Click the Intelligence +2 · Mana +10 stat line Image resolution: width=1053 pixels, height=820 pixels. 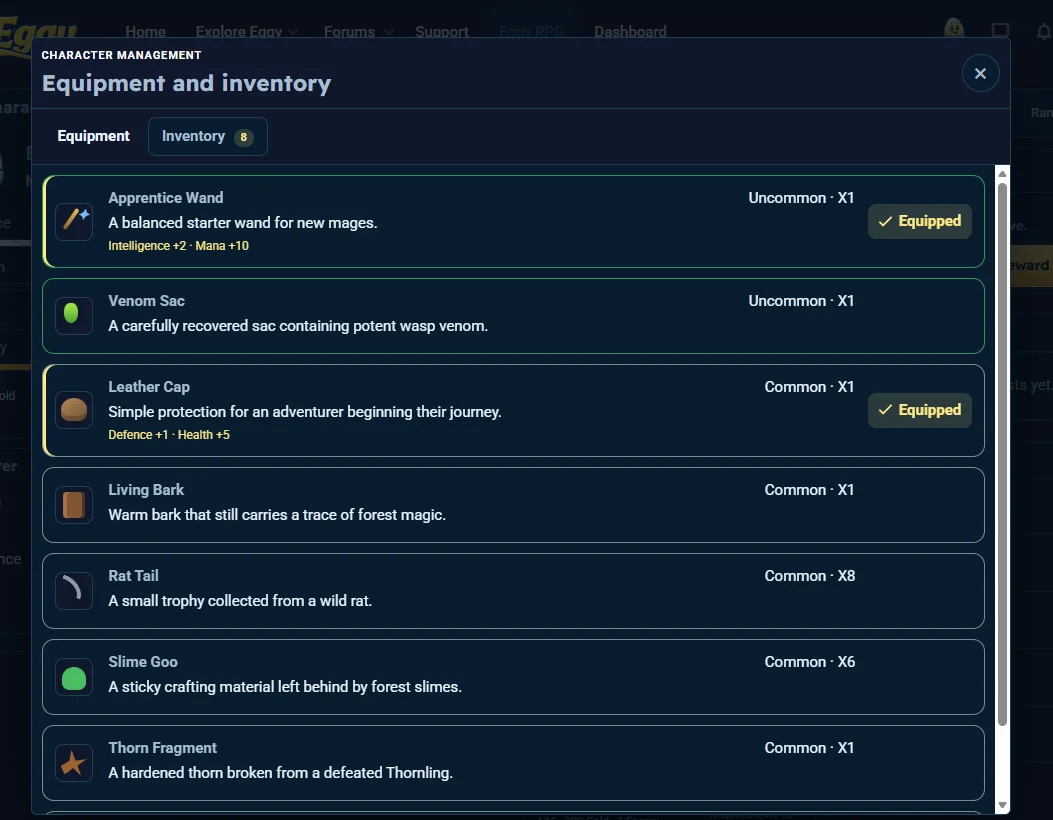pos(179,246)
